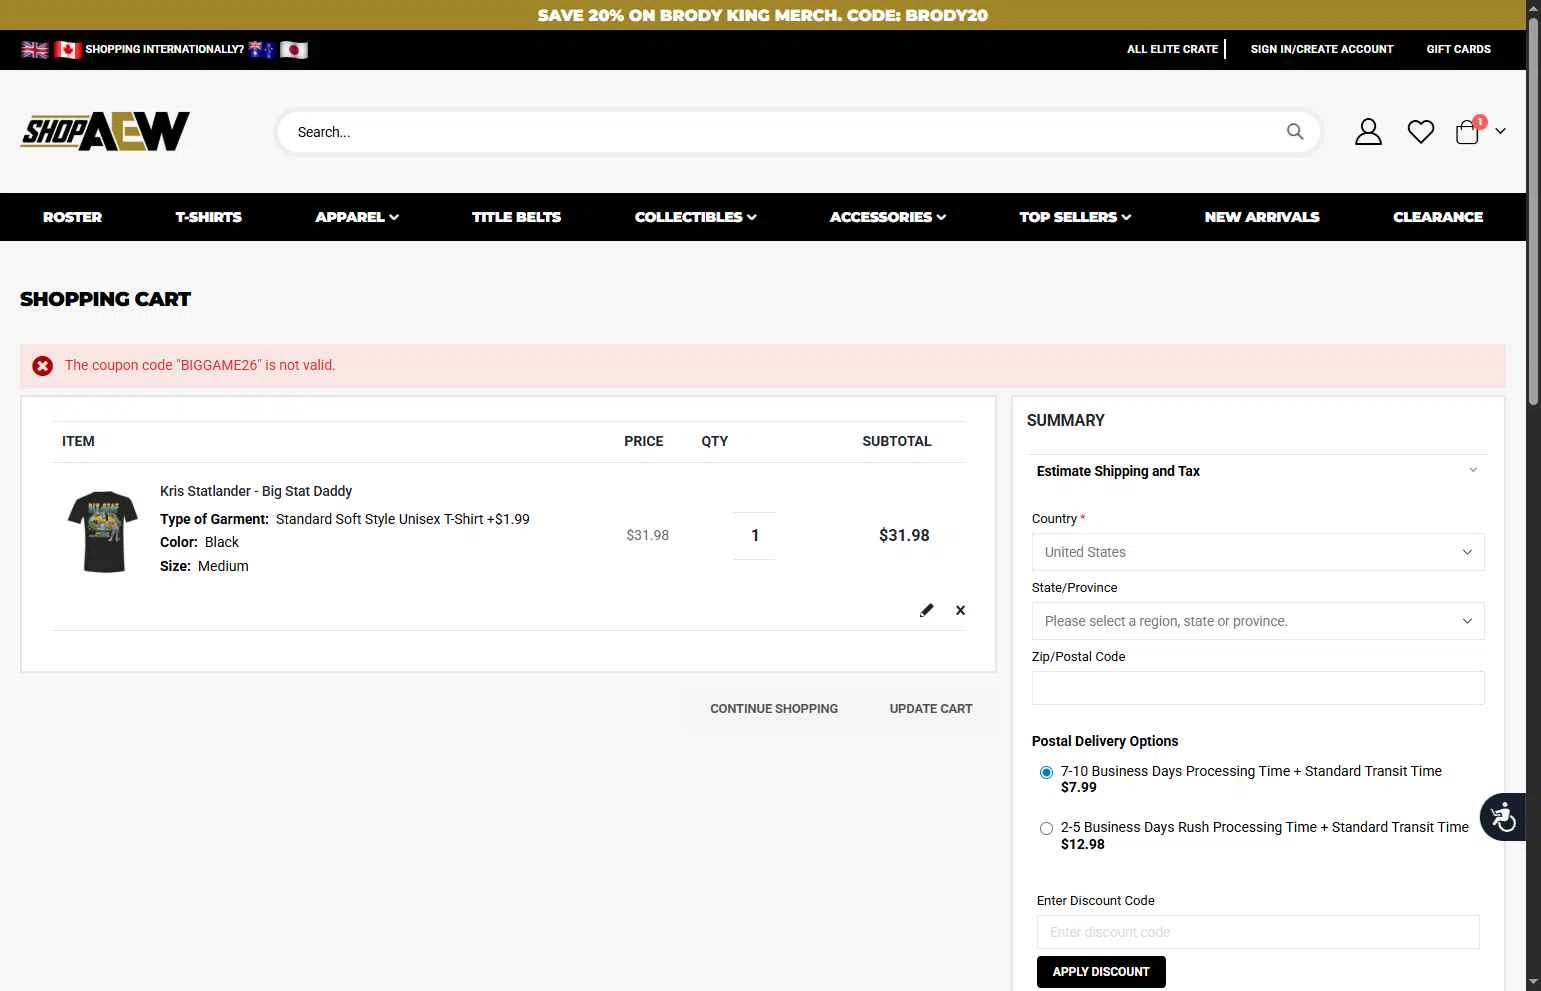Open the user account icon
The image size is (1541, 991).
pos(1368,132)
